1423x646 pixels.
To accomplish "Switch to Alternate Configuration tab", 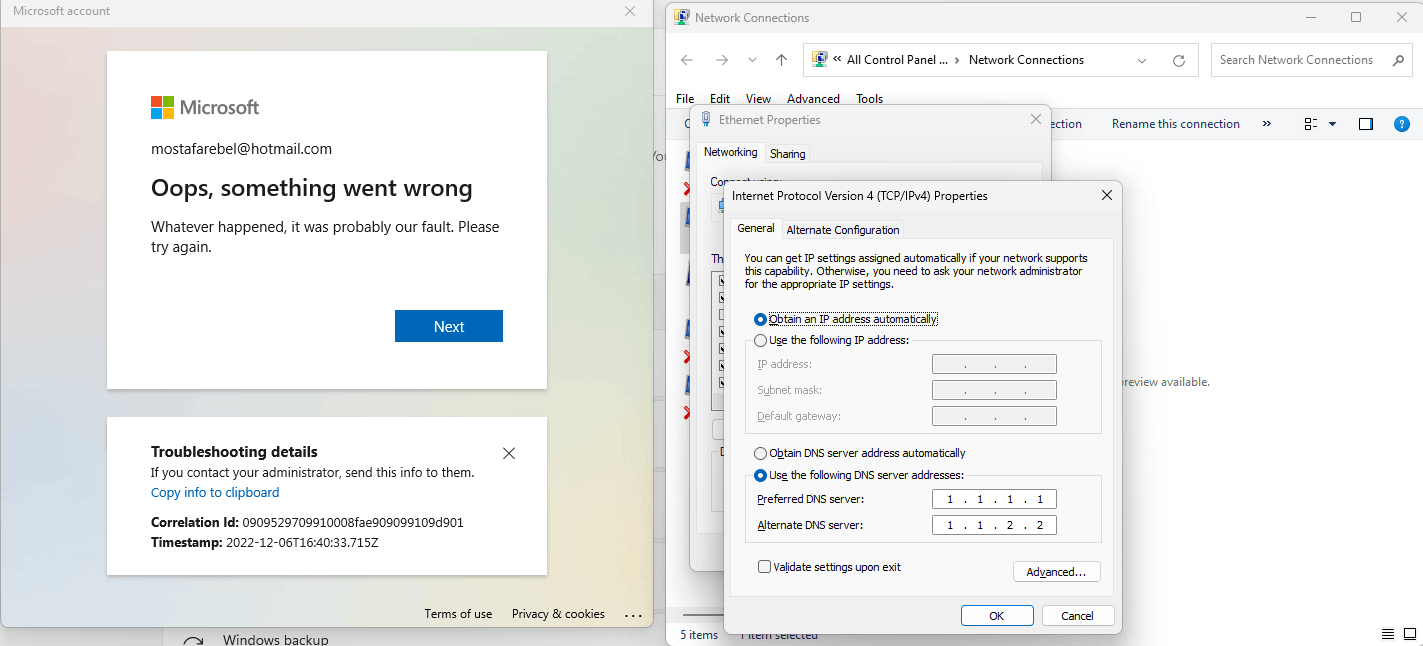I will click(843, 230).
